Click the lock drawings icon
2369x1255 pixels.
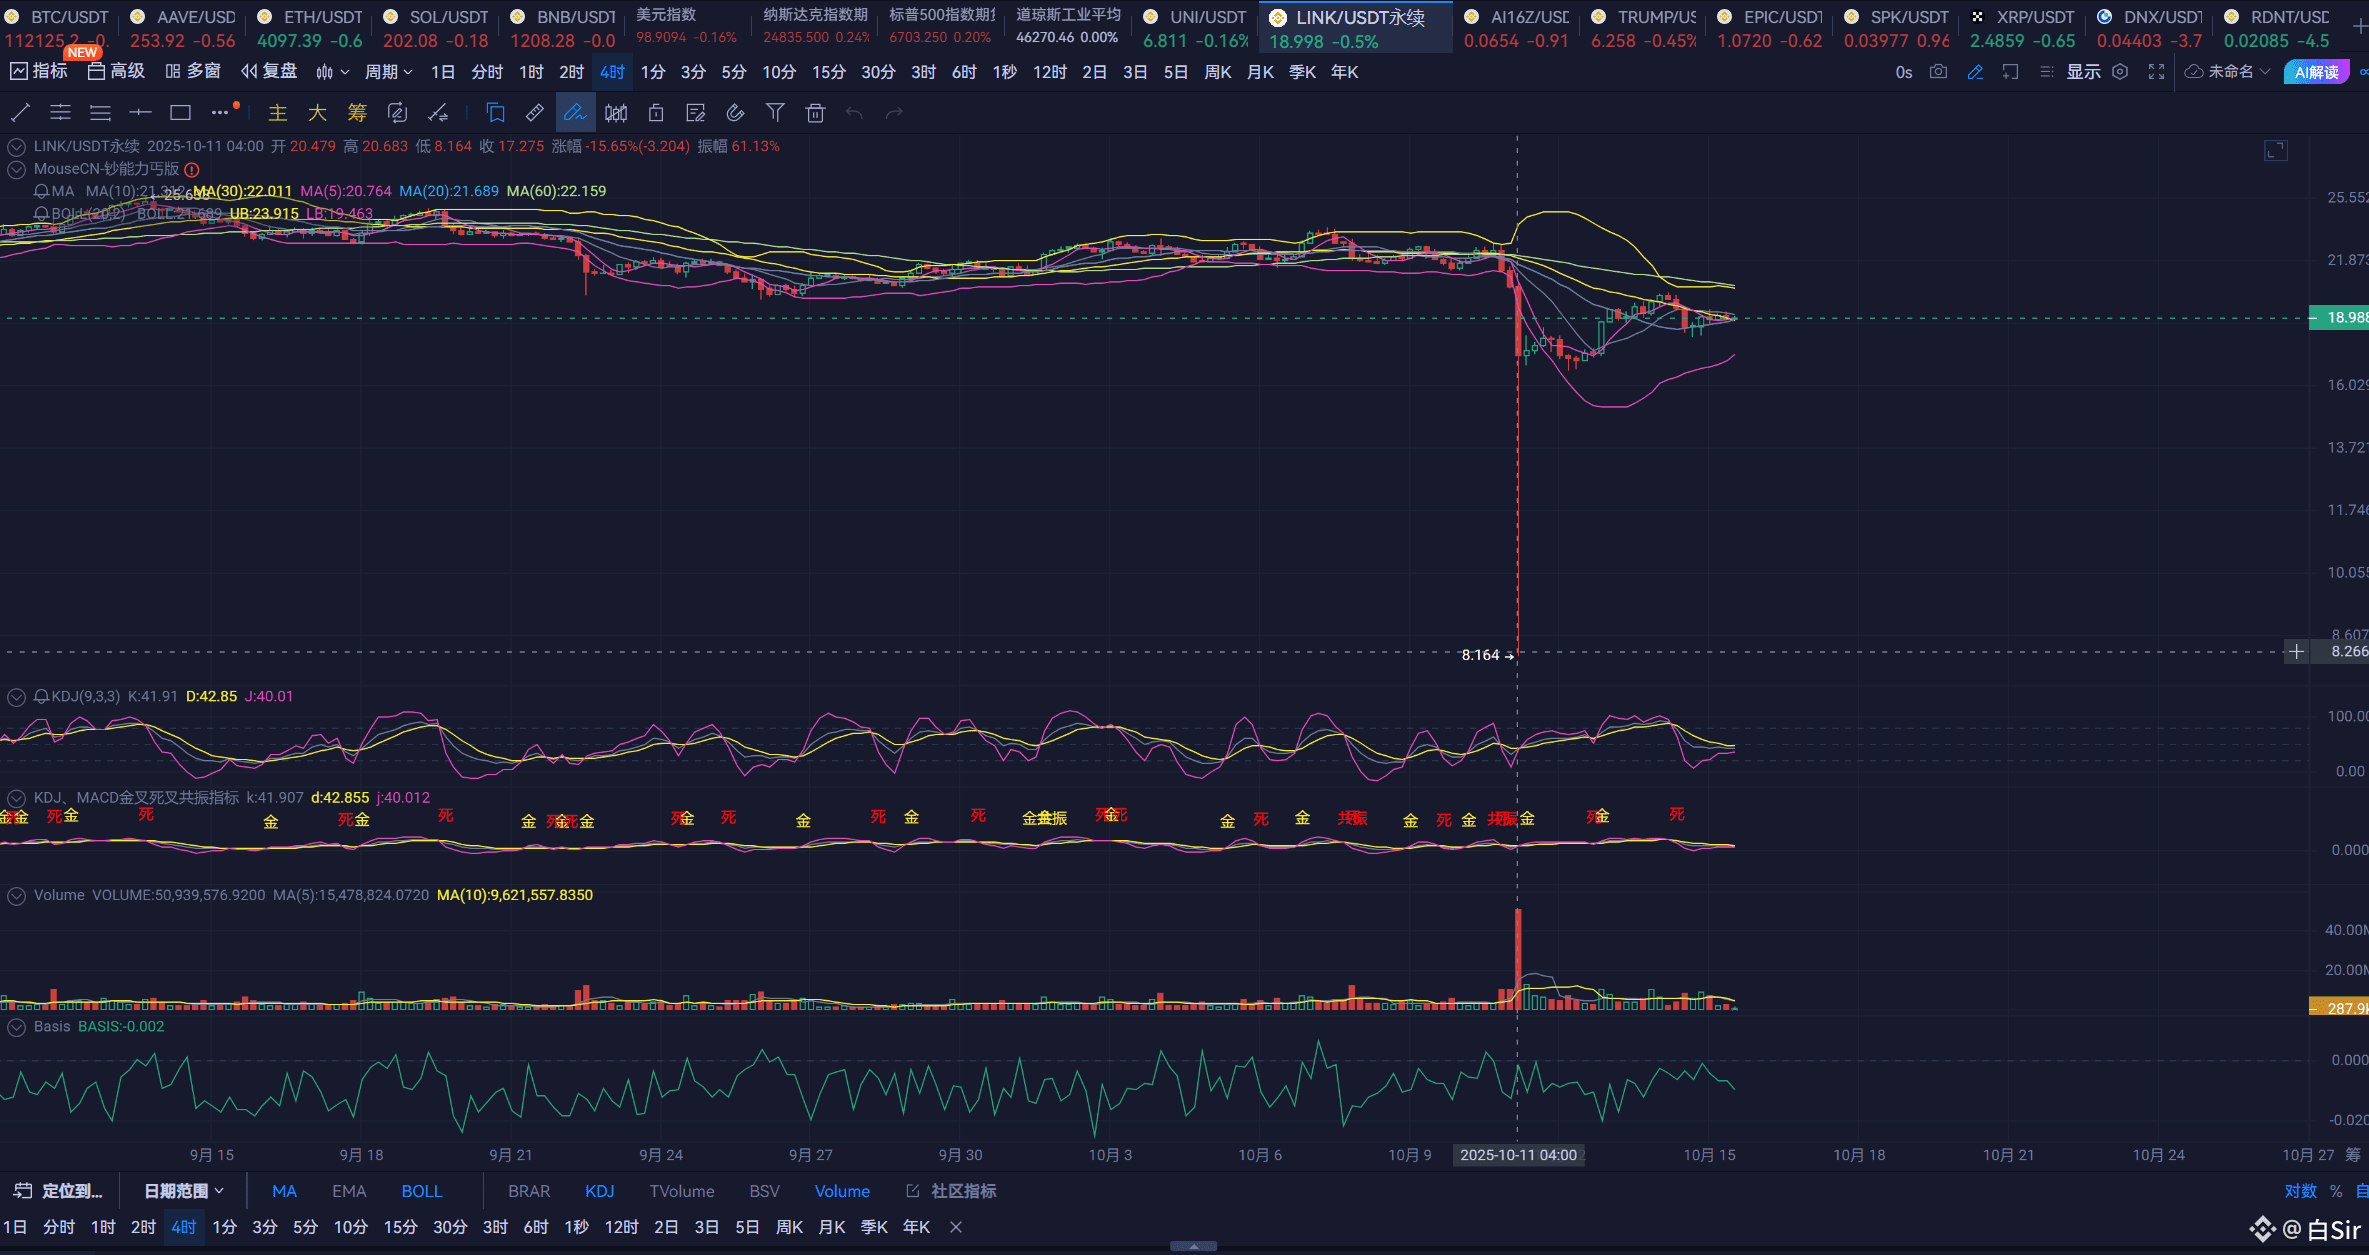(x=656, y=113)
